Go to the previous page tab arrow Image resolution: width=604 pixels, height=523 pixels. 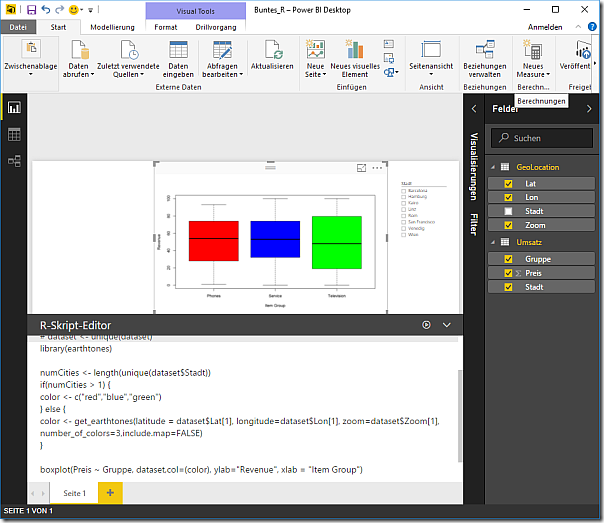click(x=33, y=493)
